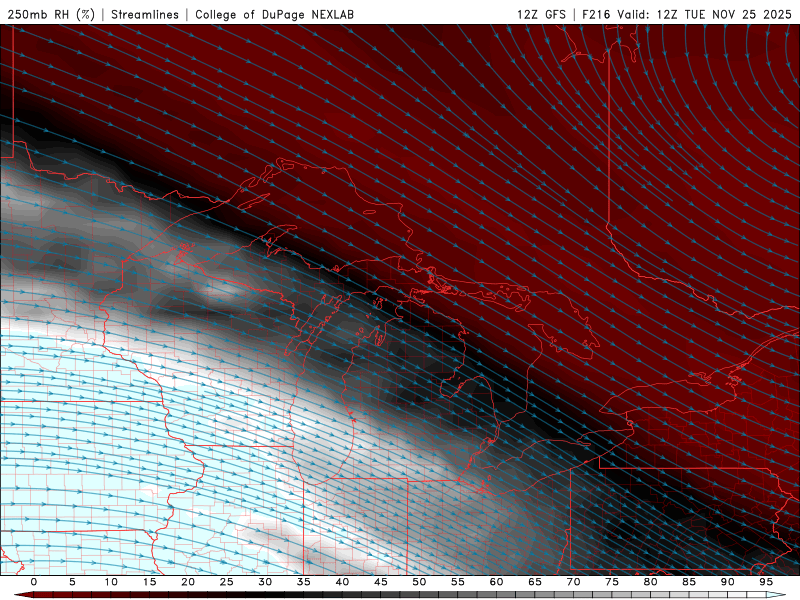The image size is (800, 600).
Task: Click the colorbar label "60"
Action: pos(496,582)
